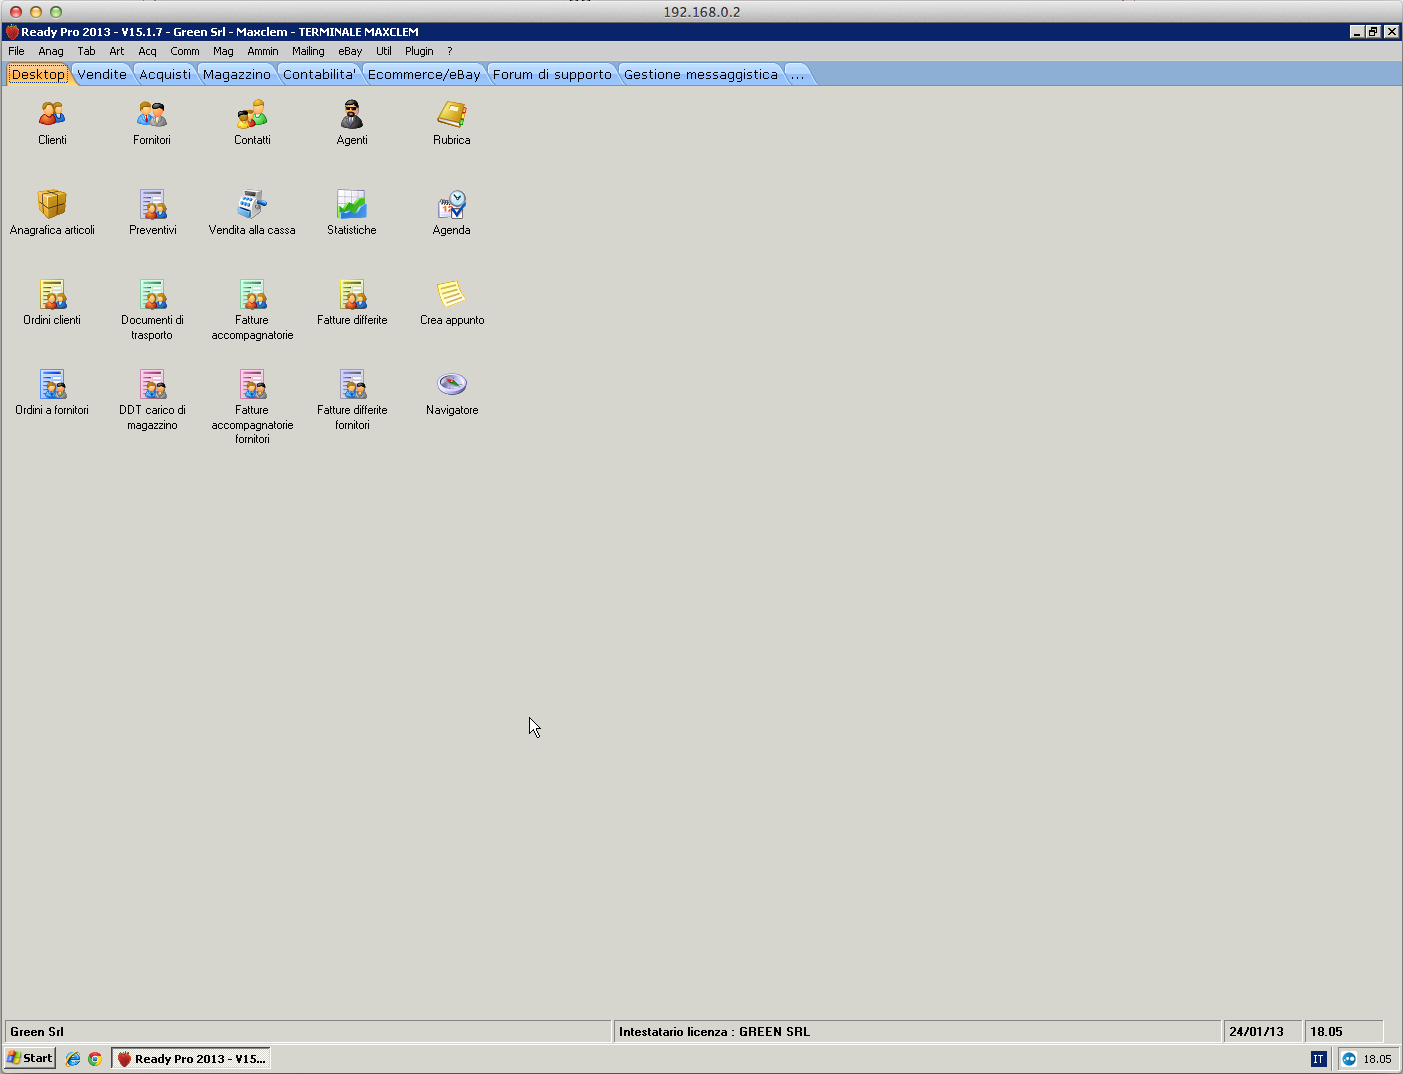Open the Ordini clienti icon
The image size is (1403, 1074).
(52, 294)
